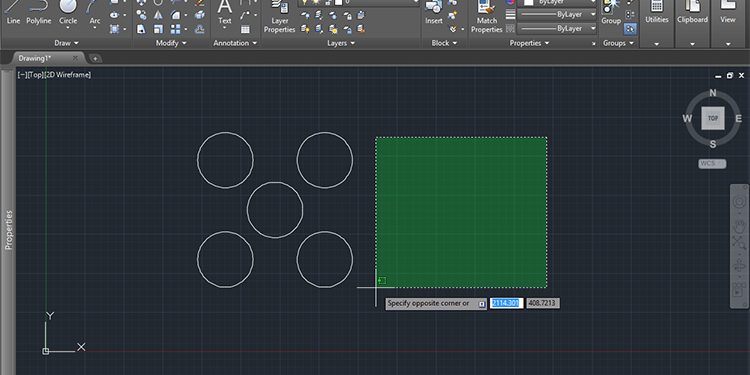
Task: Open the Layer Properties manager
Action: click(x=280, y=17)
